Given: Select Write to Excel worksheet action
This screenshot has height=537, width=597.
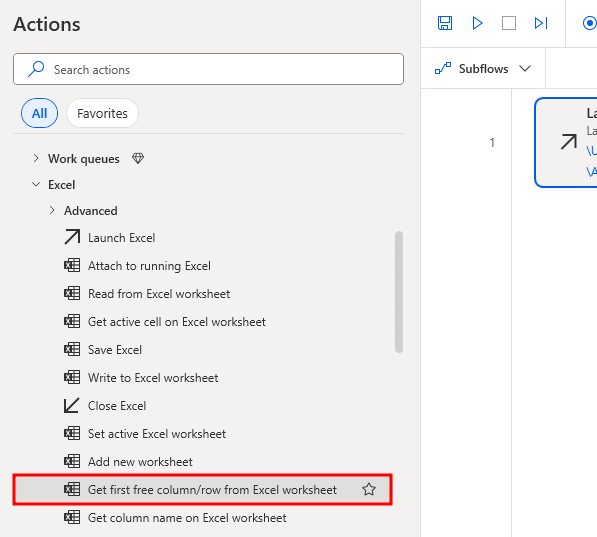Looking at the screenshot, I should (x=153, y=378).
